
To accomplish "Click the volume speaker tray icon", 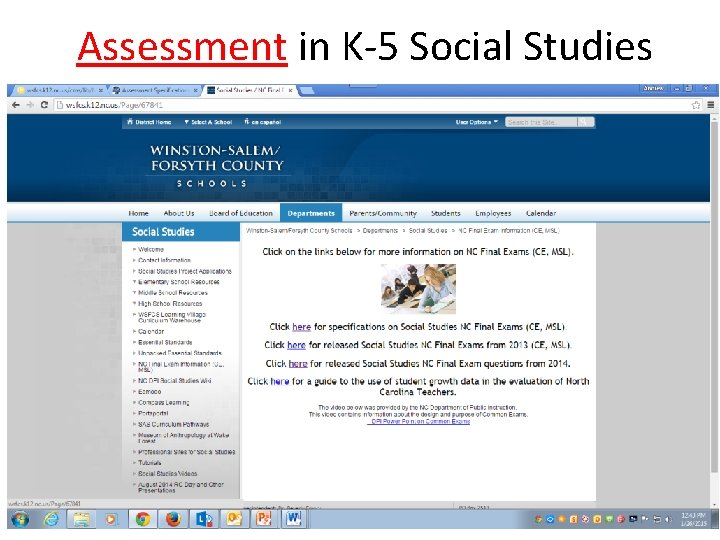I will [669, 519].
